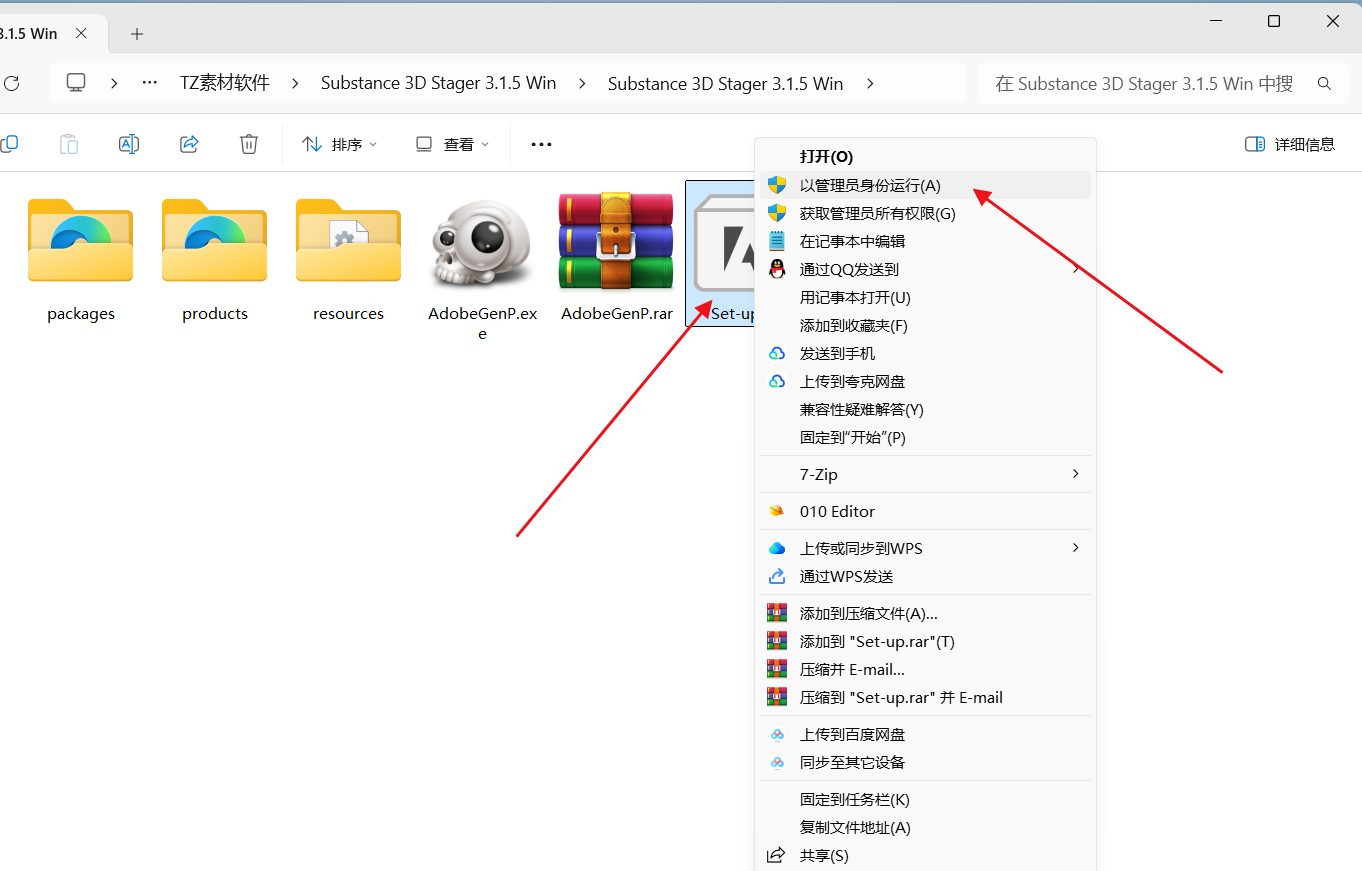1362x871 pixels.
Task: Open 上传或同步到WPS submenu
Action: click(x=925, y=548)
